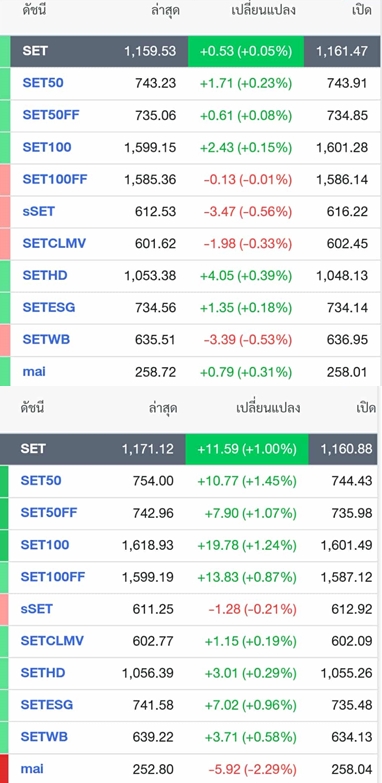Select SET100 link with last value 1,599.15
This screenshot has width=382, height=783.
point(47,147)
